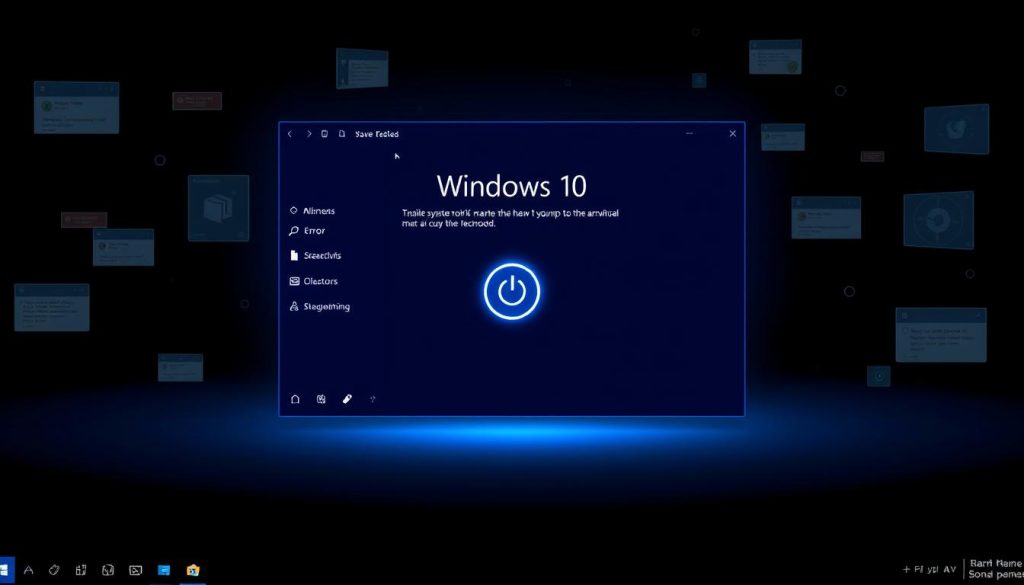Image resolution: width=1024 pixels, height=585 pixels.
Task: Open the Stageoming sidebar item
Action: (326, 307)
